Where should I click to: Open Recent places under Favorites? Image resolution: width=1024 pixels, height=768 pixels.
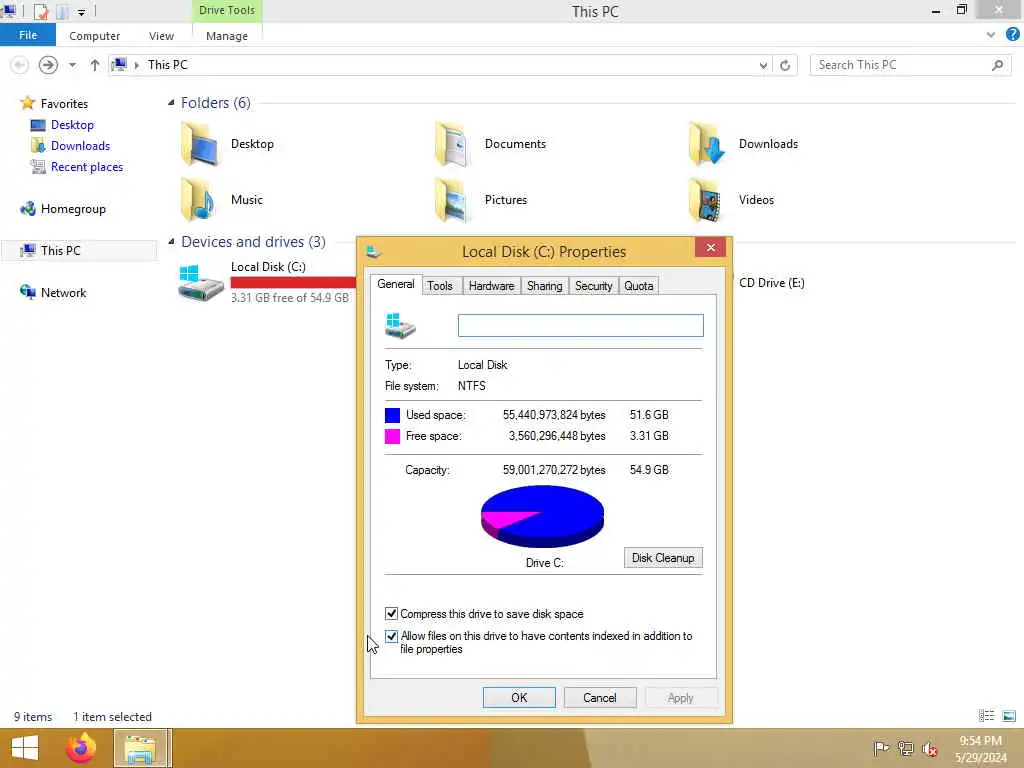click(x=87, y=167)
